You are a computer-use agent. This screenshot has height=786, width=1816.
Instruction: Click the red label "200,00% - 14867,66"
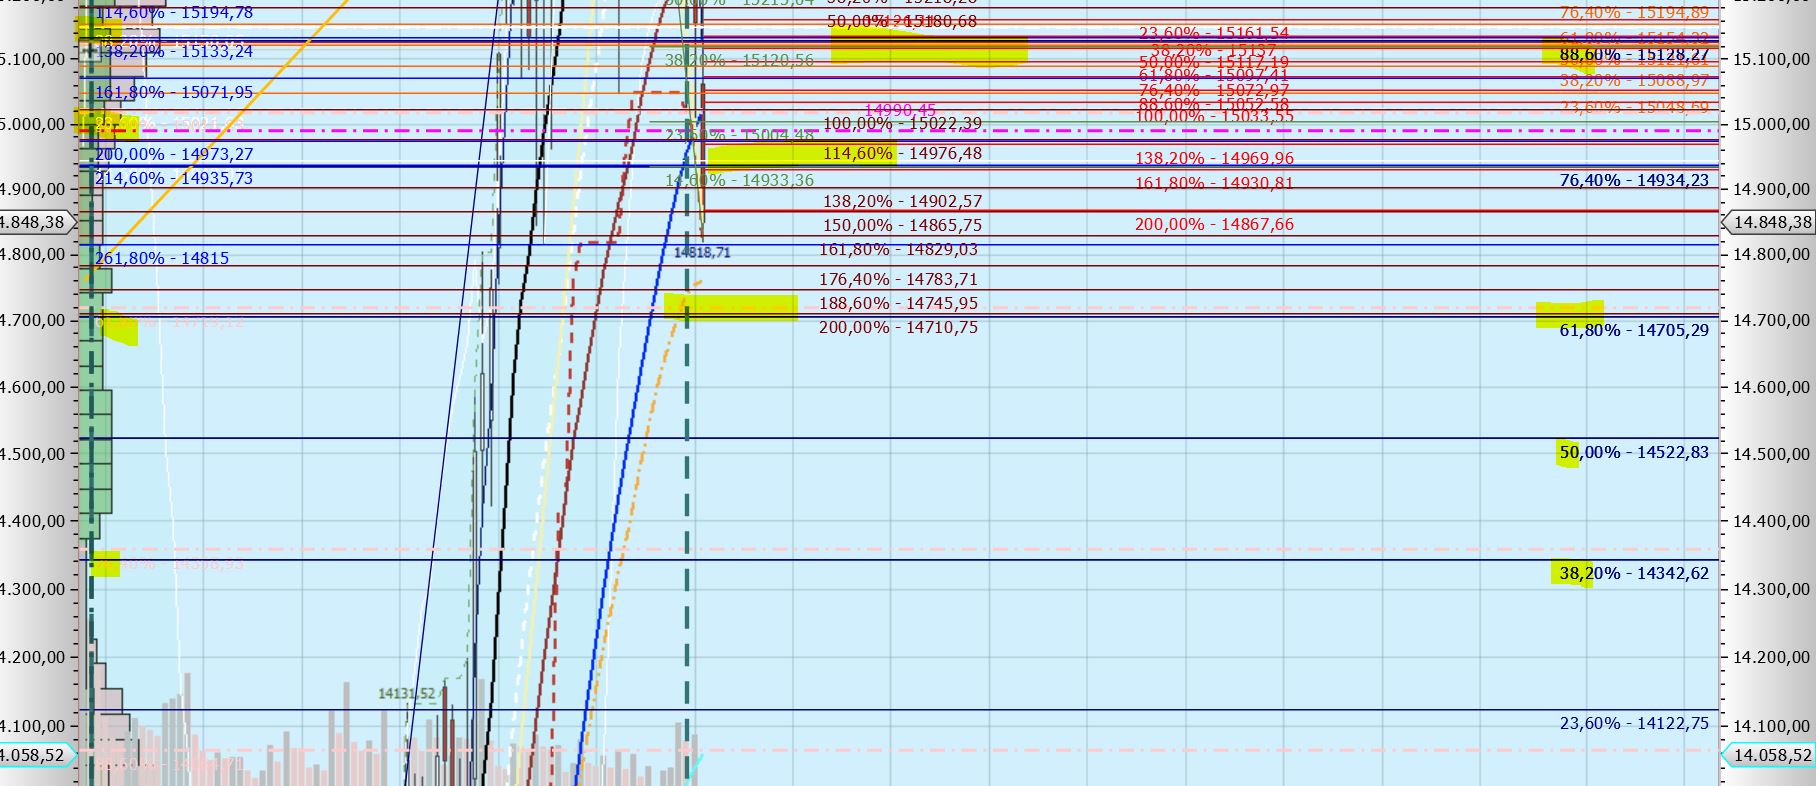click(1214, 224)
